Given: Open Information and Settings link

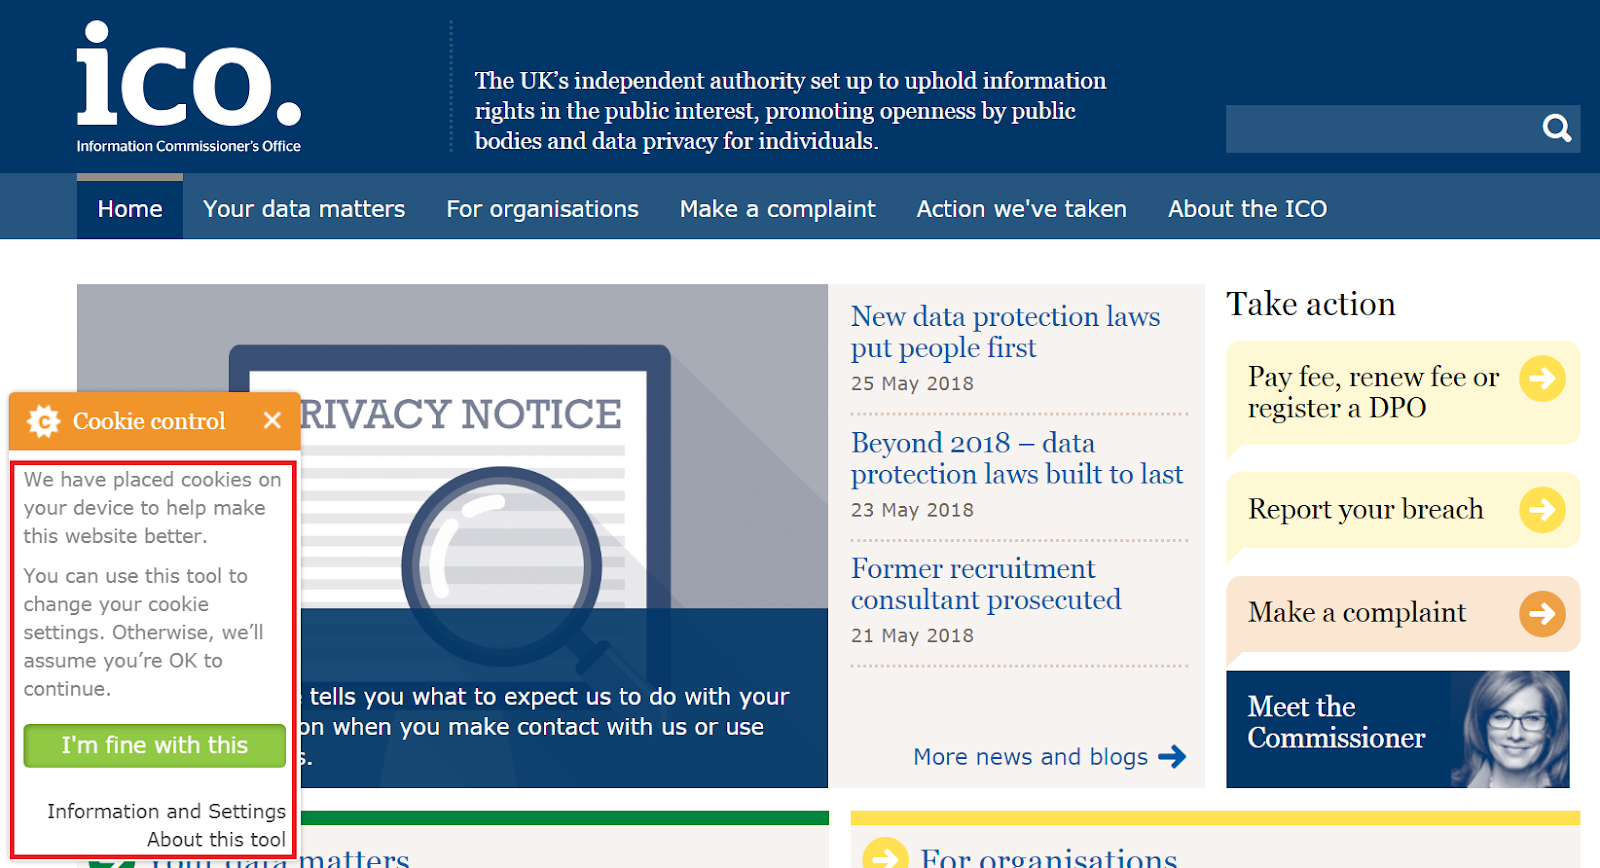Looking at the screenshot, I should coord(166,811).
